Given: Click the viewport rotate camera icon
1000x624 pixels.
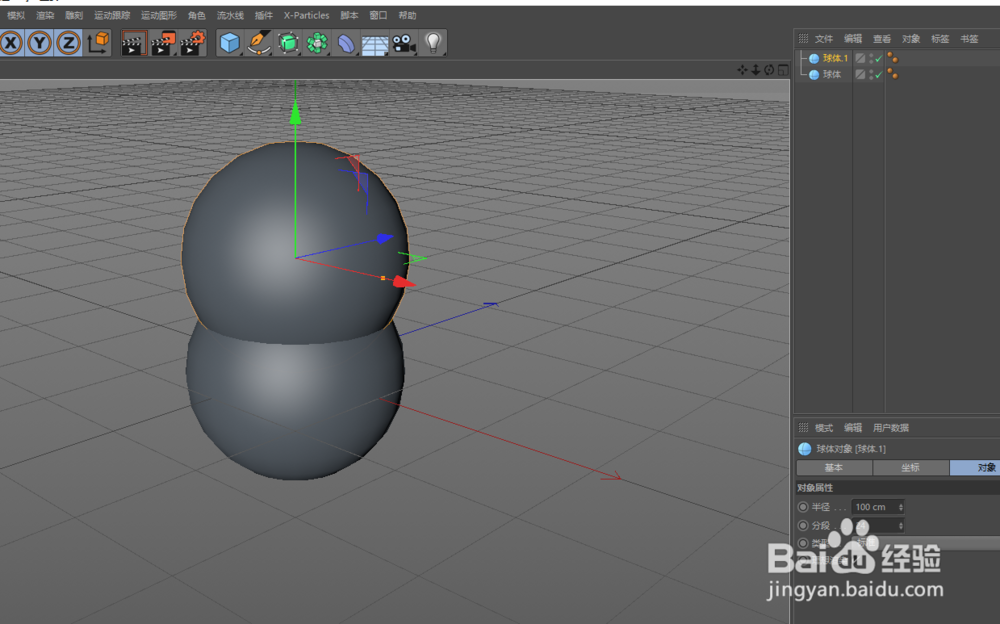Looking at the screenshot, I should pyautogui.click(x=769, y=70).
